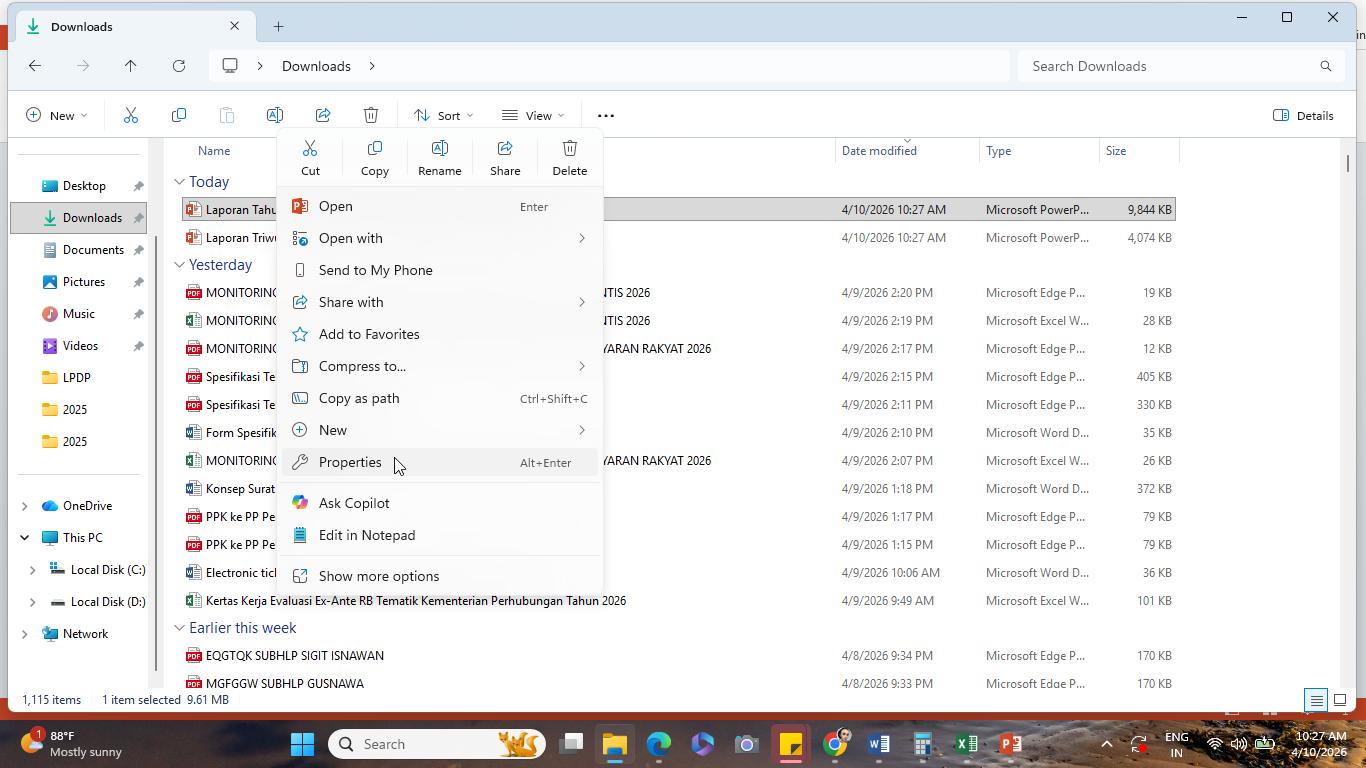Click the toolbar Cut scissors icon
Image resolution: width=1366 pixels, height=768 pixels.
point(131,115)
